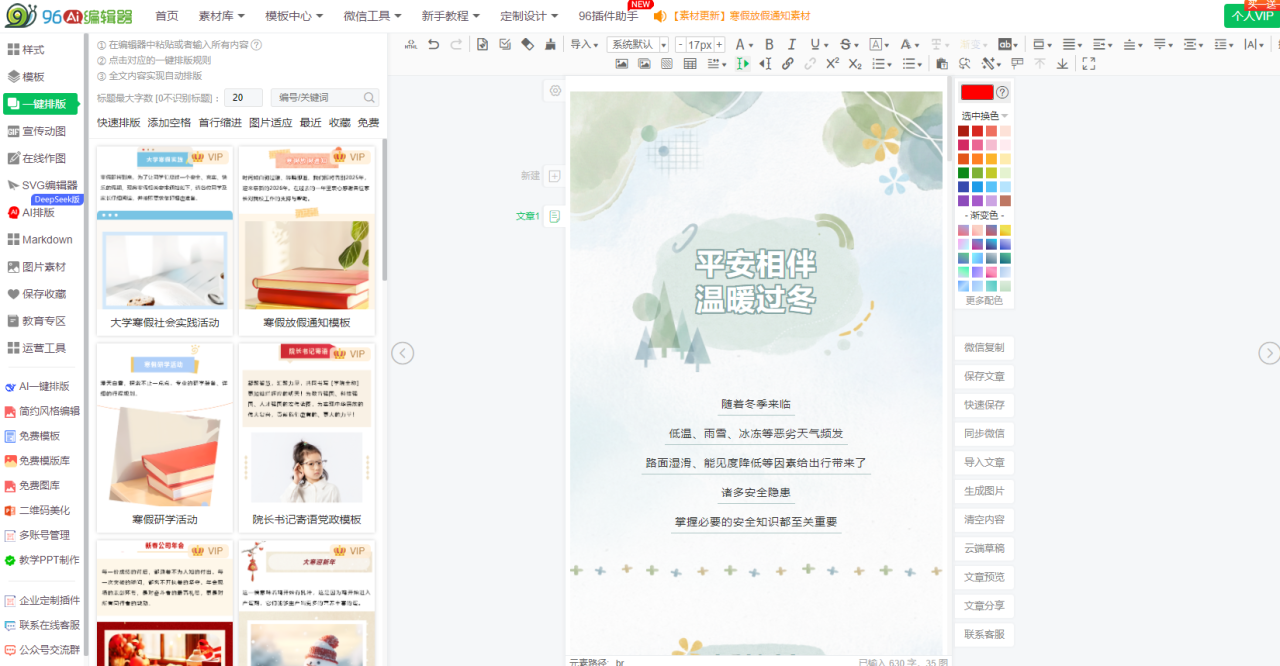Image resolution: width=1280 pixels, height=666 pixels.
Task: Enter fullscreen editing mode
Action: [1089, 64]
